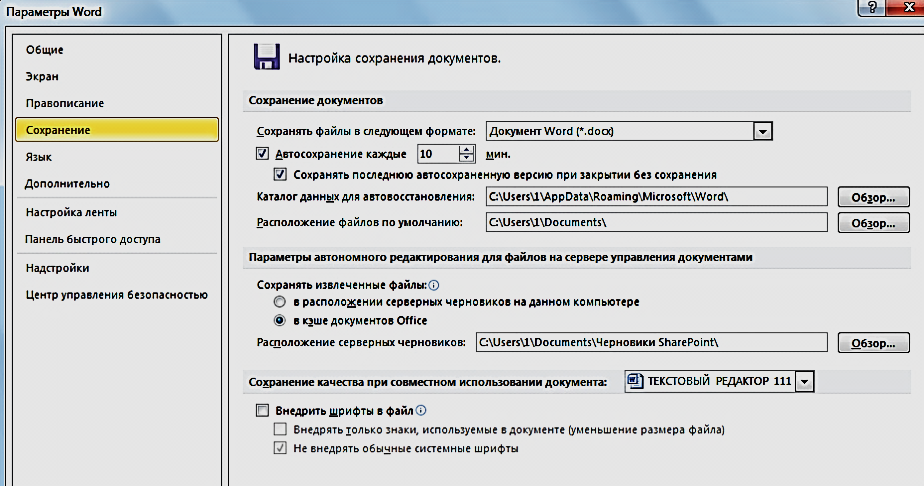924x486 pixels.
Task: Click the info icon next to Сохранять извлеченные файлы
Action: click(x=434, y=285)
